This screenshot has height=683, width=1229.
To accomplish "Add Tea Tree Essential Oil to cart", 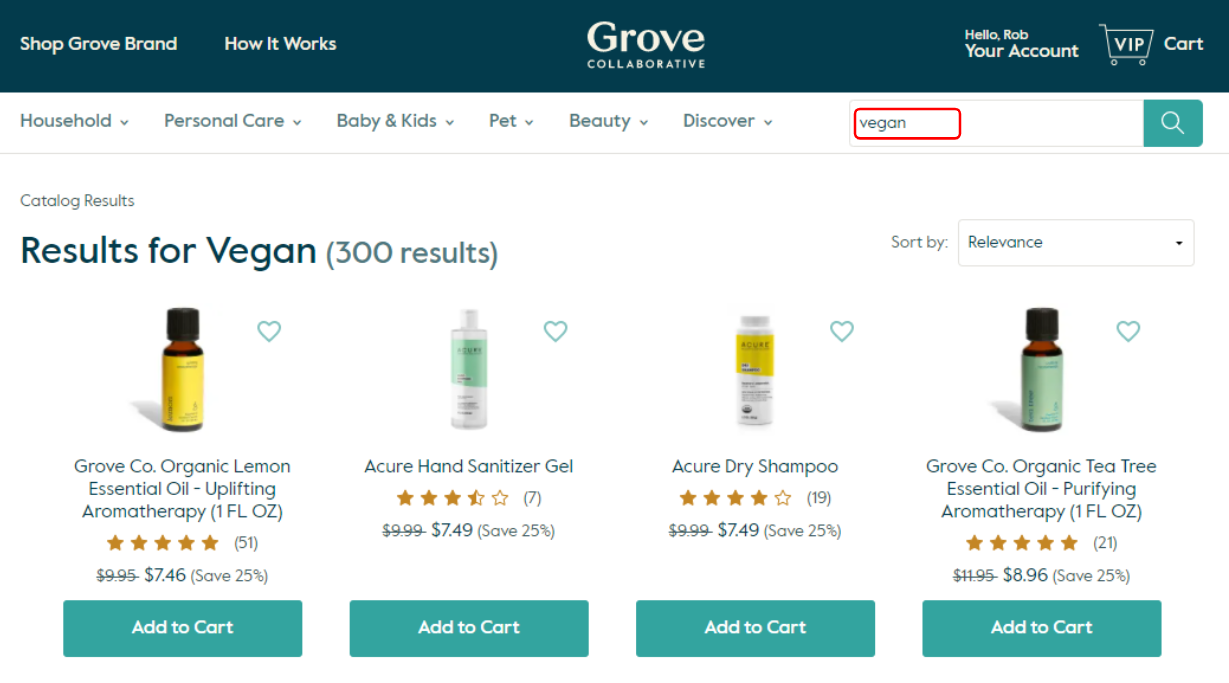I will tap(1042, 628).
